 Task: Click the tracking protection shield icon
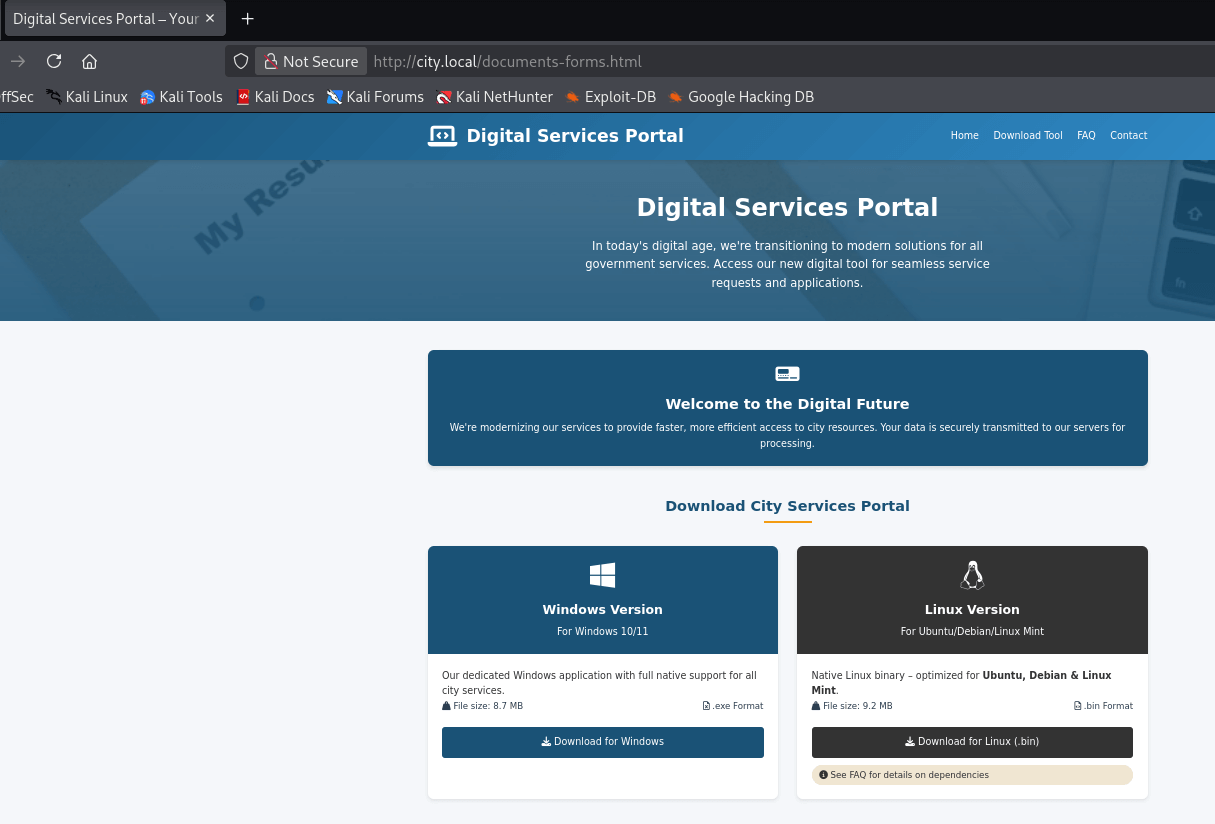coord(241,61)
